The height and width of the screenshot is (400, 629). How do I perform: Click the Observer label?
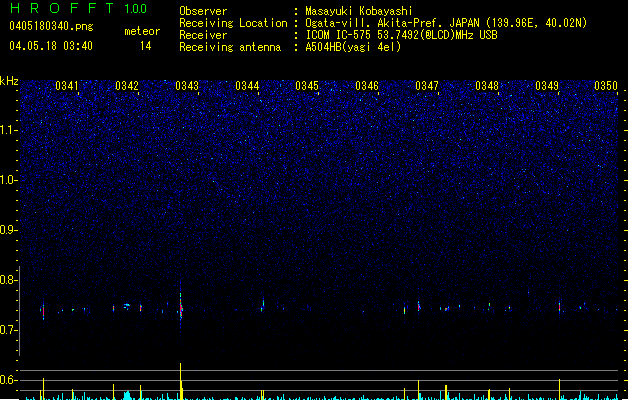click(203, 11)
